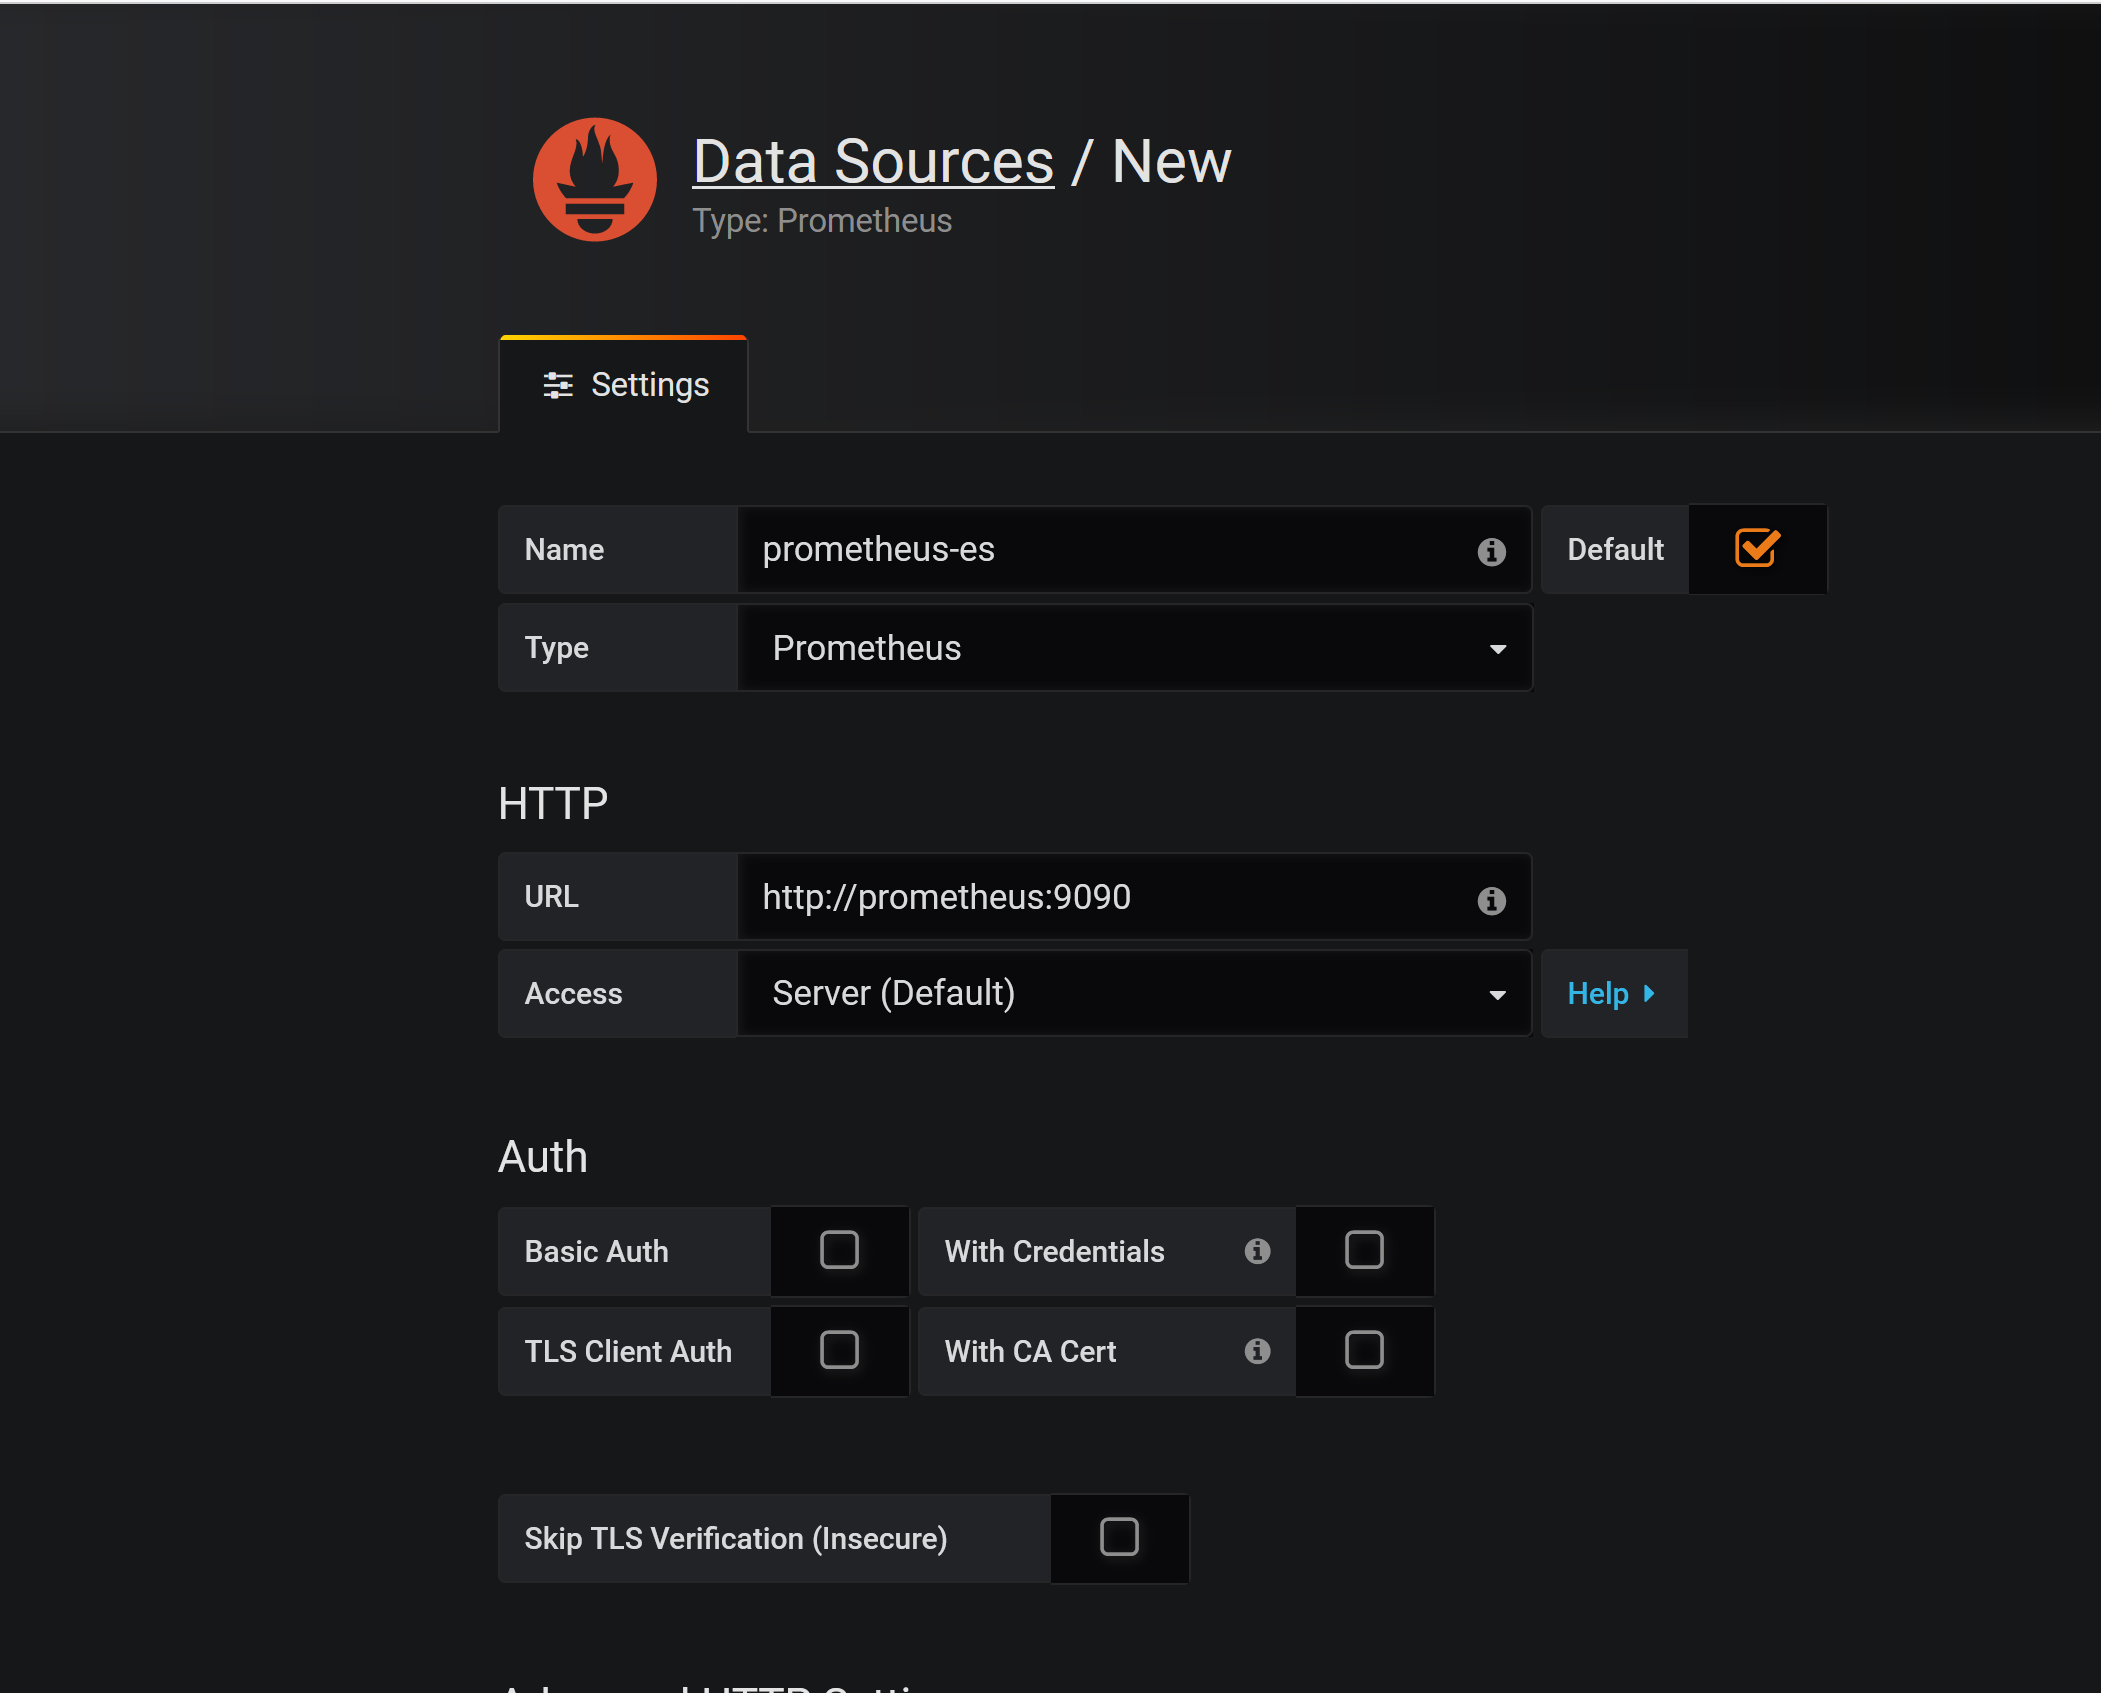Viewport: 2101px width, 1693px height.
Task: Open the Access dropdown showing Server (Default)
Action: (1133, 993)
